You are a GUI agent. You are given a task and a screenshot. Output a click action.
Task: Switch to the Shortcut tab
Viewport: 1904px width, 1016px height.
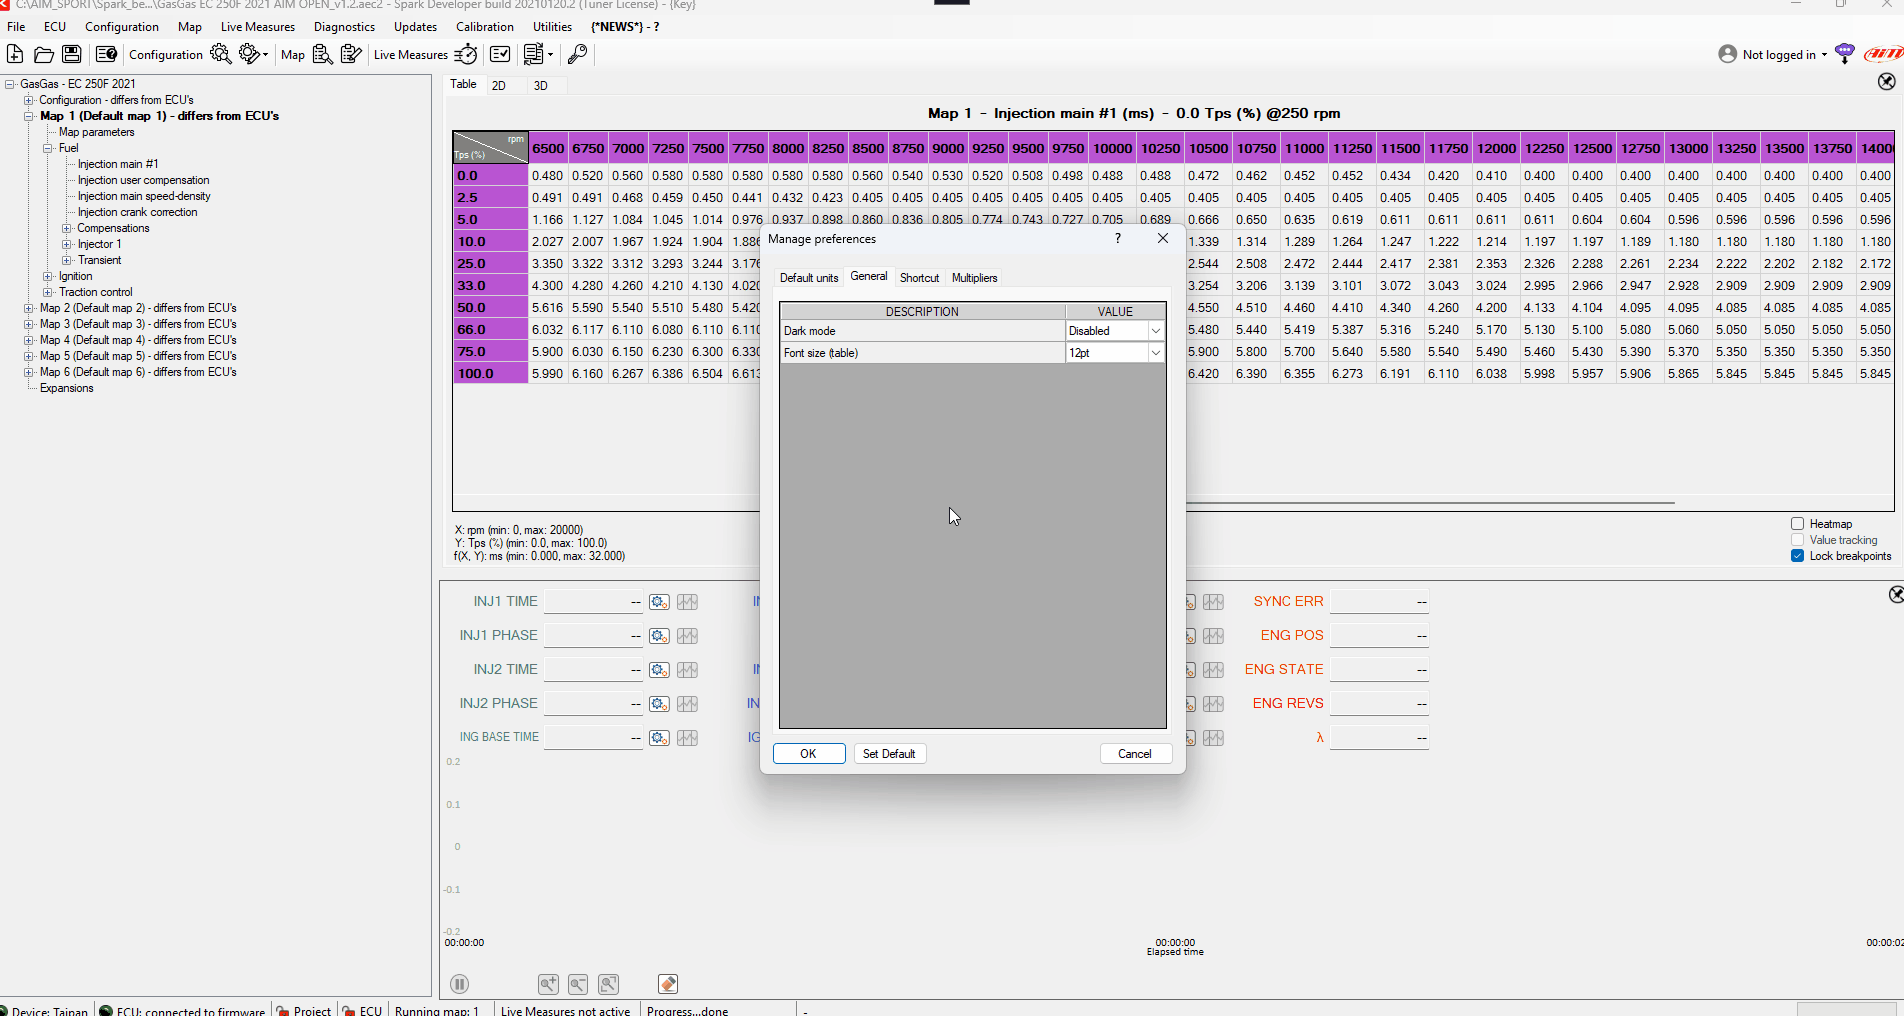pyautogui.click(x=918, y=278)
